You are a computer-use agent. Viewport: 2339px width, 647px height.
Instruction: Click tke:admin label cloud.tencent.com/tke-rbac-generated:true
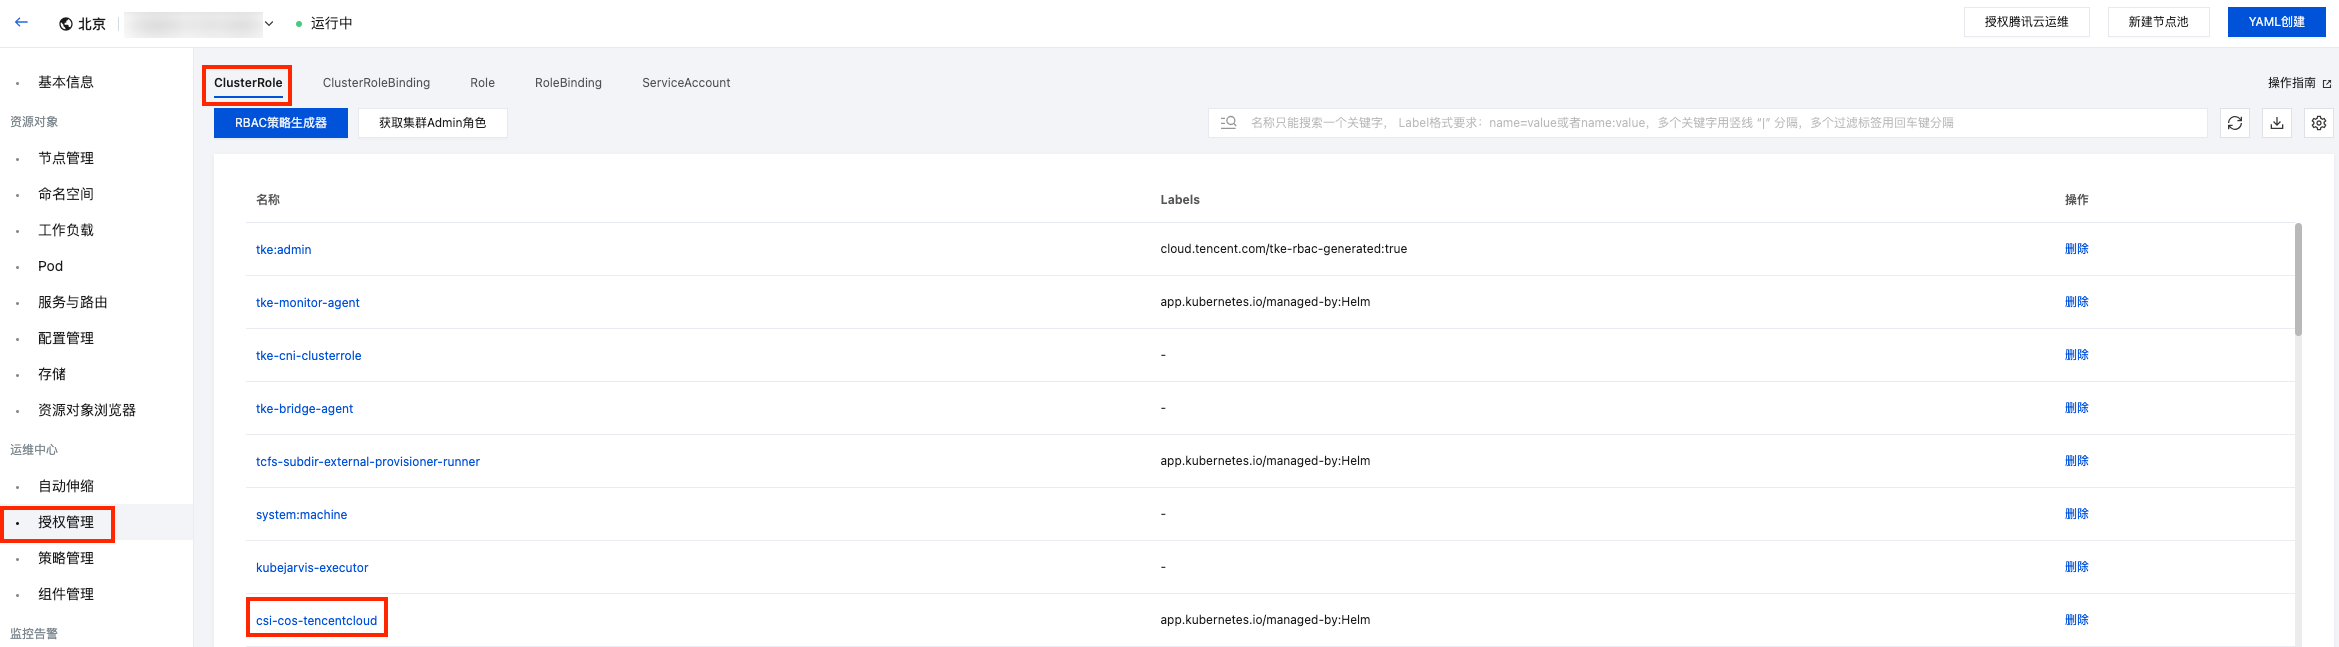(x=1283, y=249)
